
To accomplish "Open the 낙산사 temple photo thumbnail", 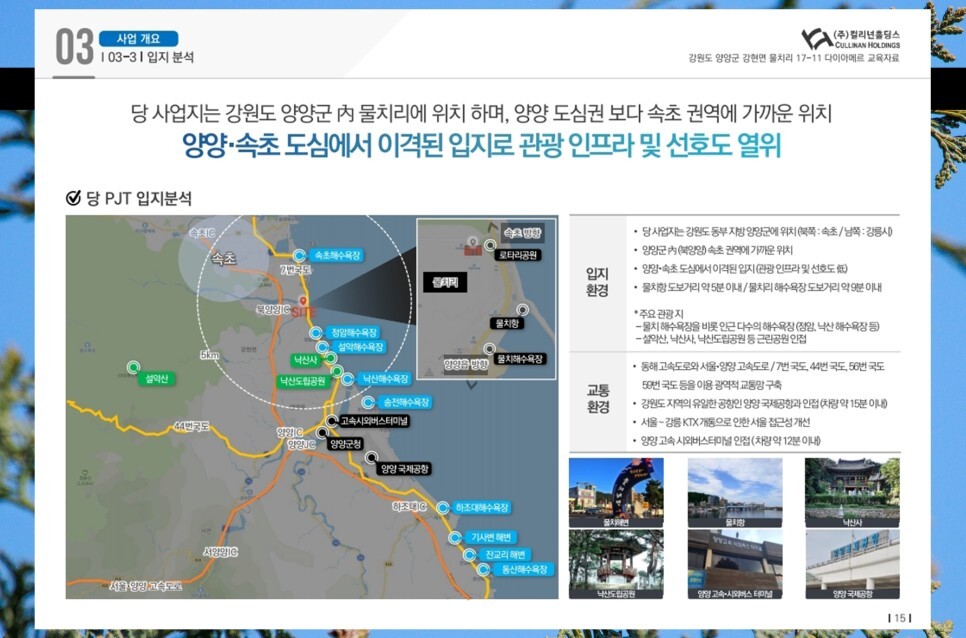I will (853, 492).
